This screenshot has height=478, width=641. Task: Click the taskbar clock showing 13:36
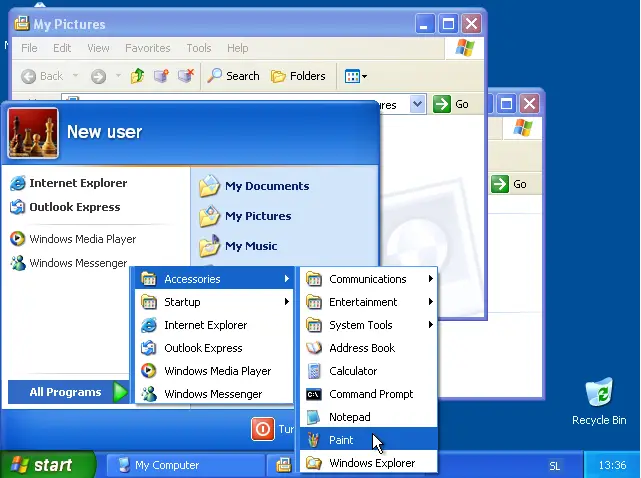pos(612,465)
